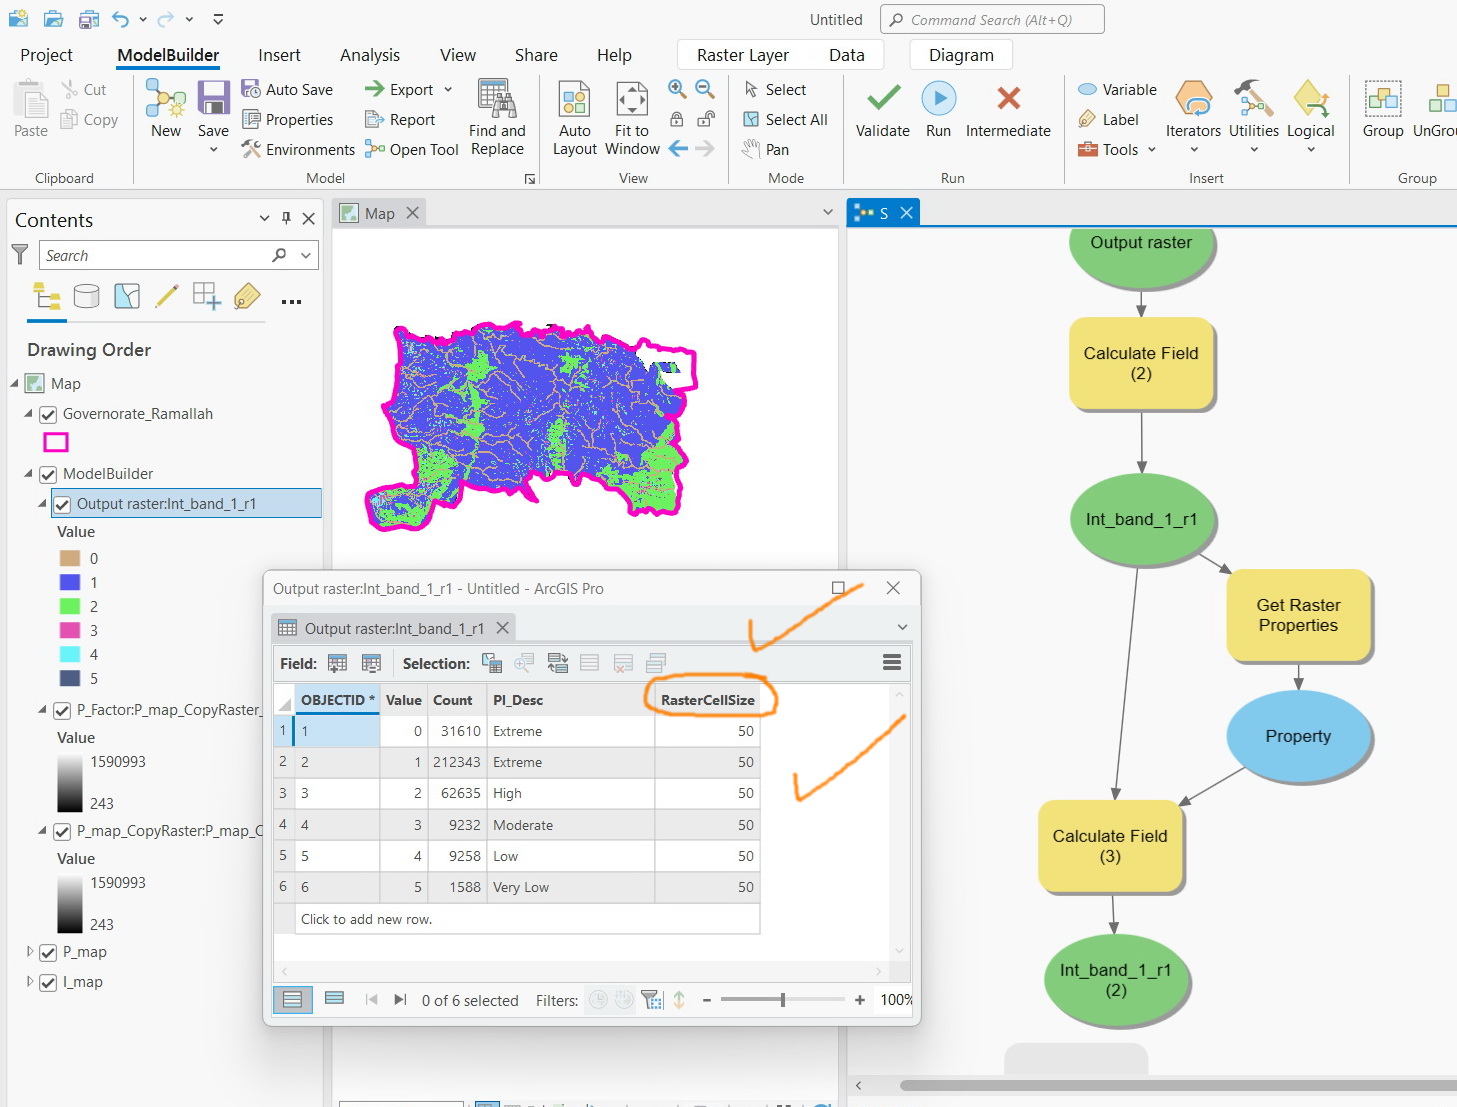This screenshot has width=1457, height=1107.
Task: Disable the ModelBuilder layer visibility
Action: (x=47, y=473)
